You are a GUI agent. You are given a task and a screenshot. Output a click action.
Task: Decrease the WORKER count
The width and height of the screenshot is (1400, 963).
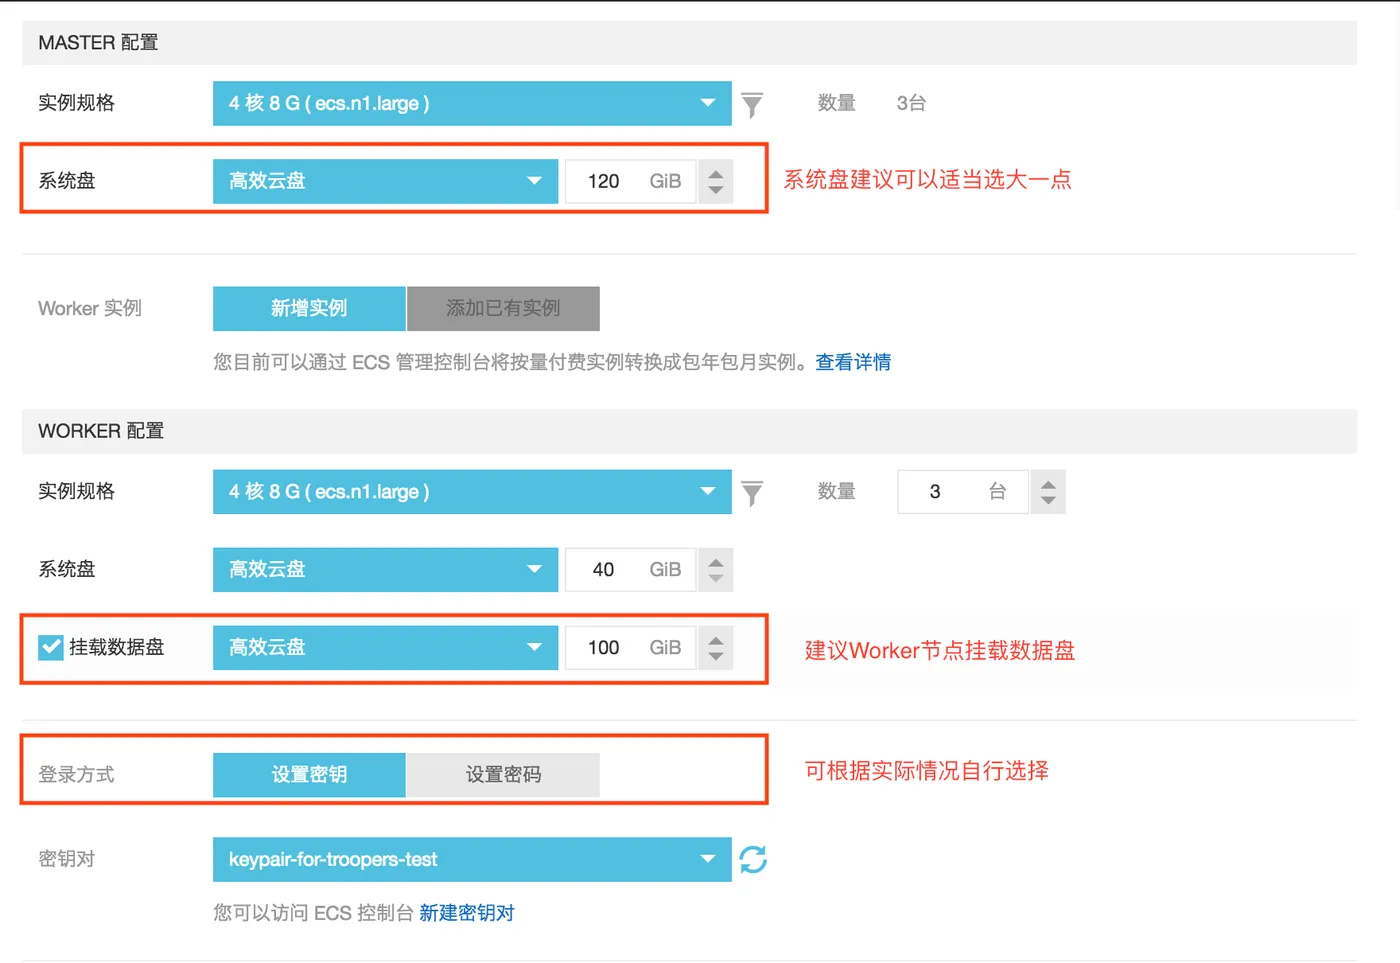(x=1048, y=499)
